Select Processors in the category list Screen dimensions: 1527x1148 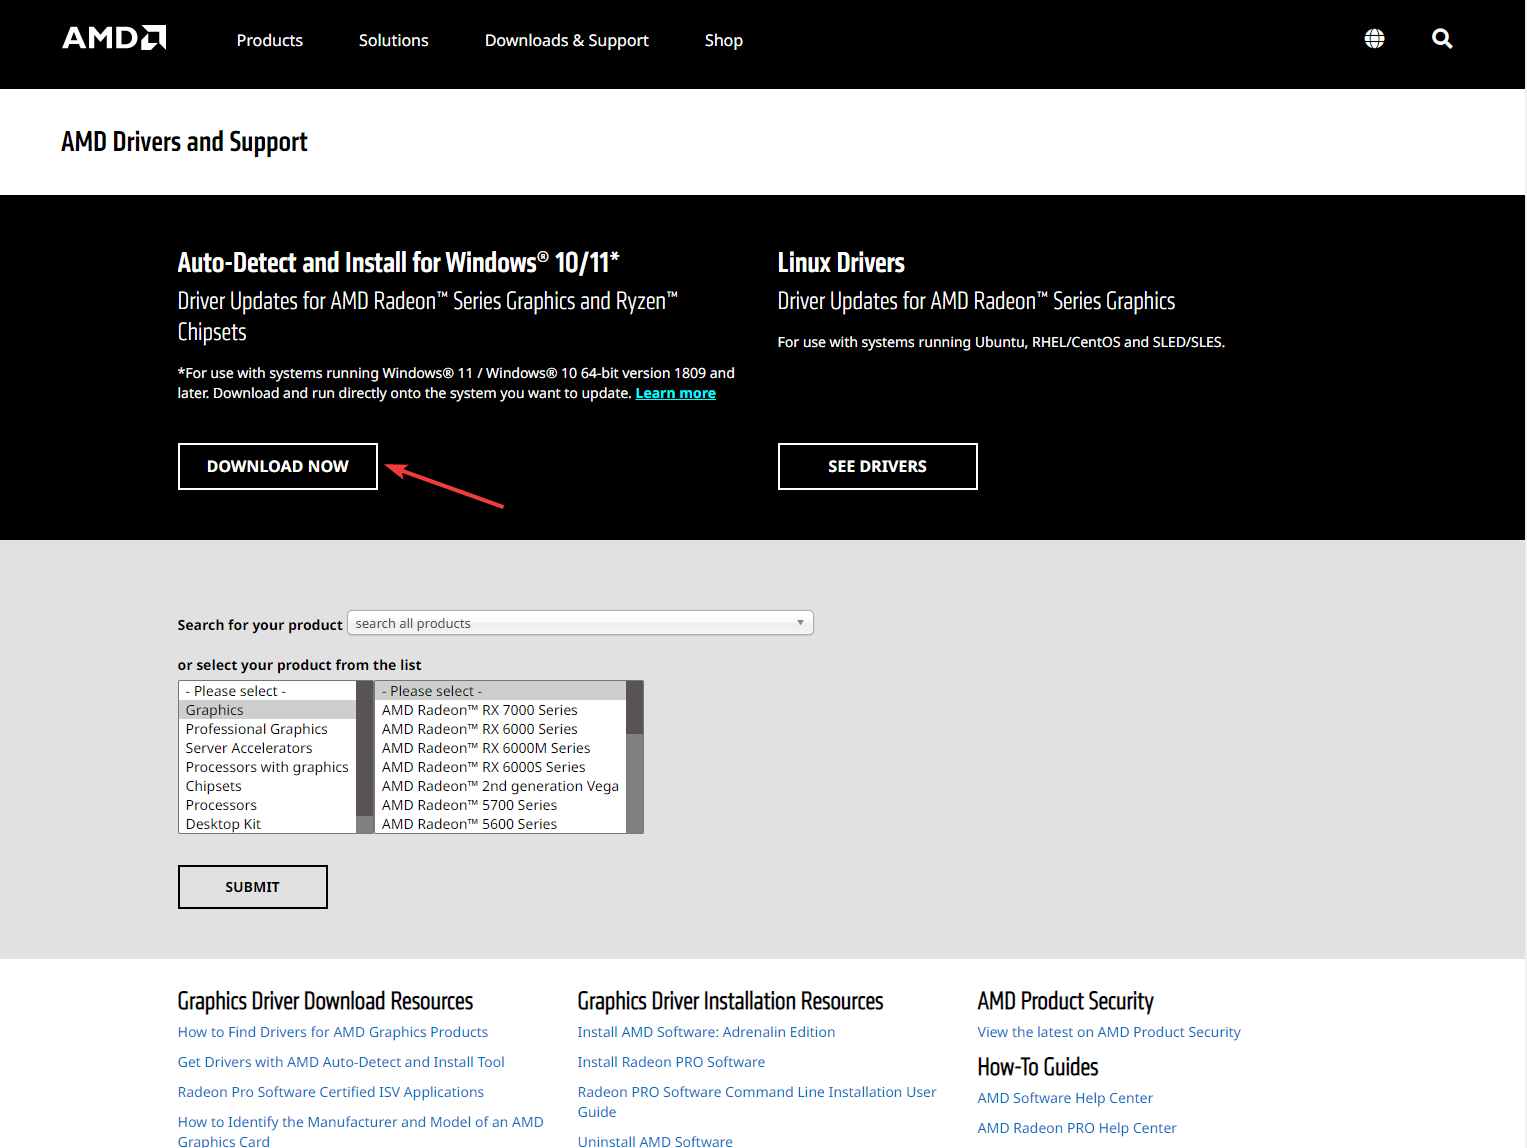tap(267, 805)
